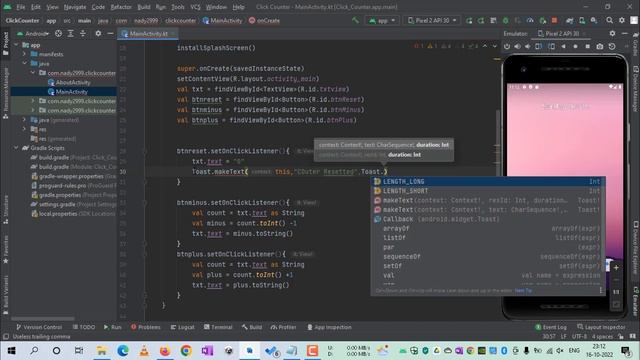The height and width of the screenshot is (360, 640).
Task: Select MainActivity in project tree
Action: click(x=68, y=92)
